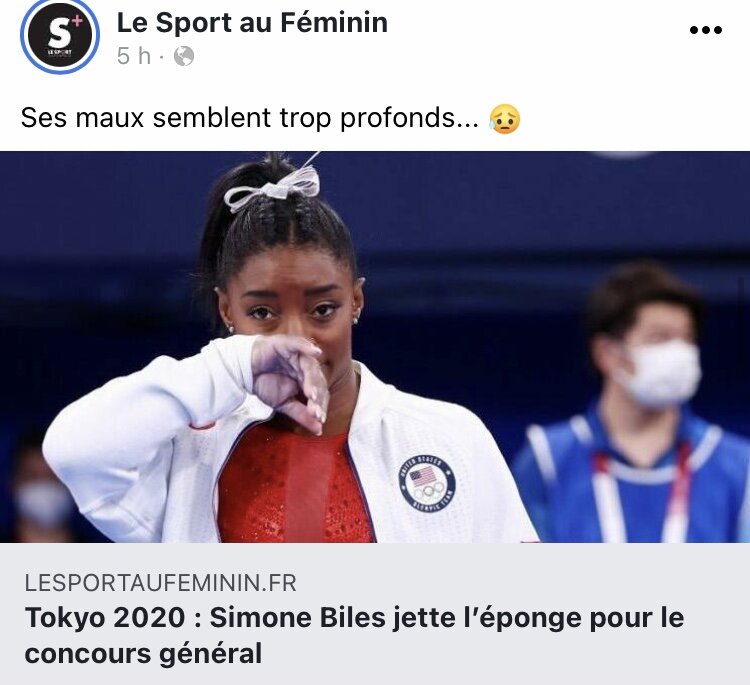Click the globe public audience icon

click(184, 56)
